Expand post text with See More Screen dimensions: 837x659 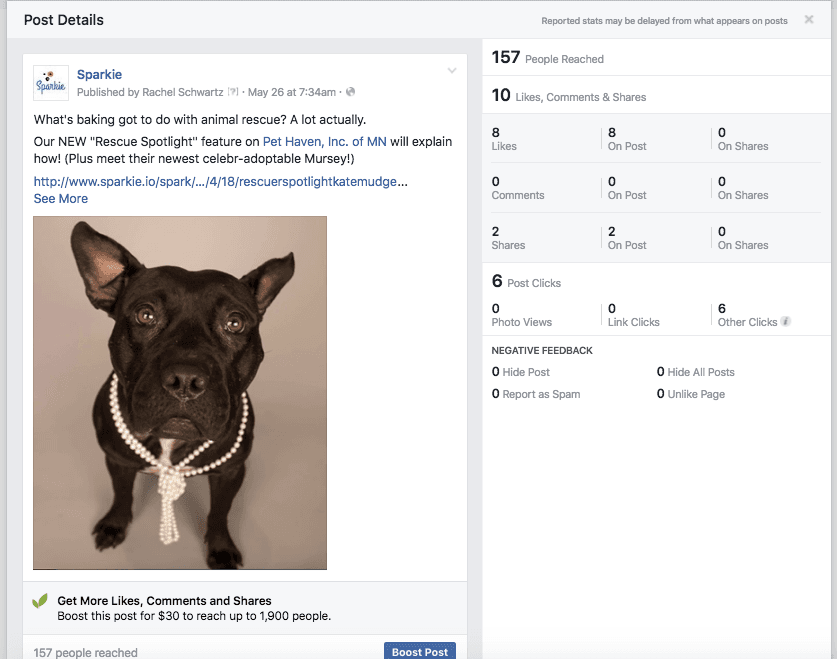tap(60, 199)
